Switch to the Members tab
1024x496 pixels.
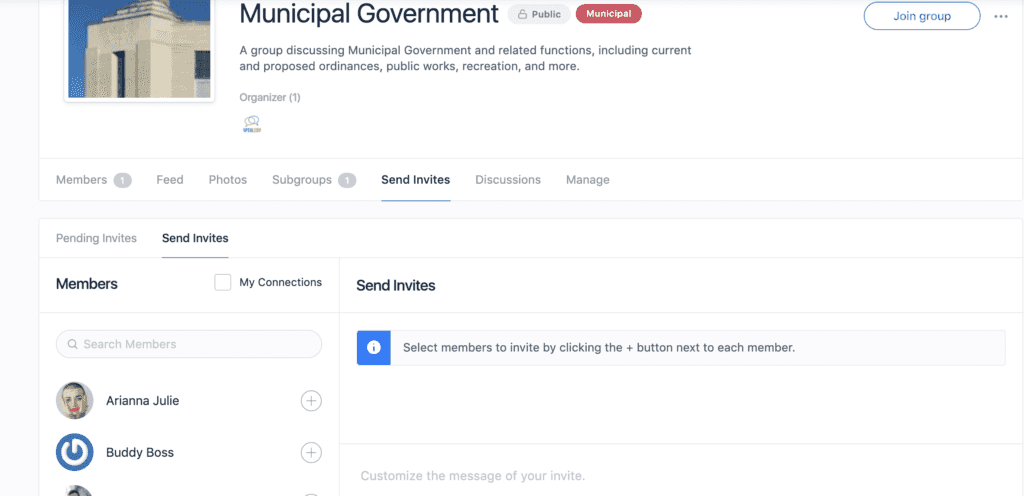[93, 179]
